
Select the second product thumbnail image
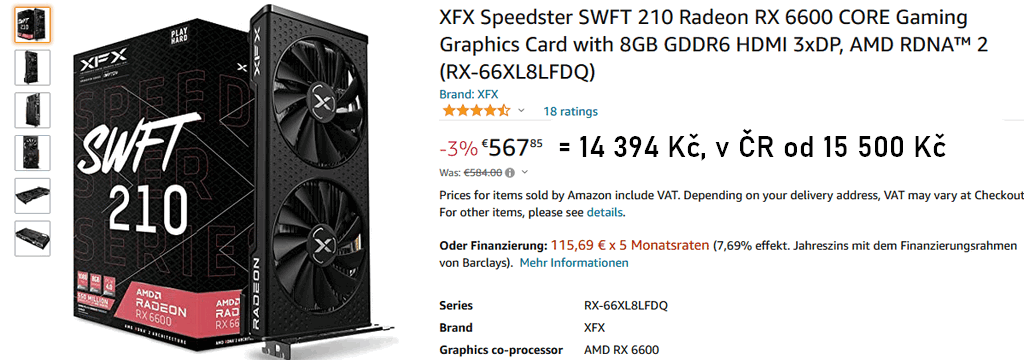(32, 67)
